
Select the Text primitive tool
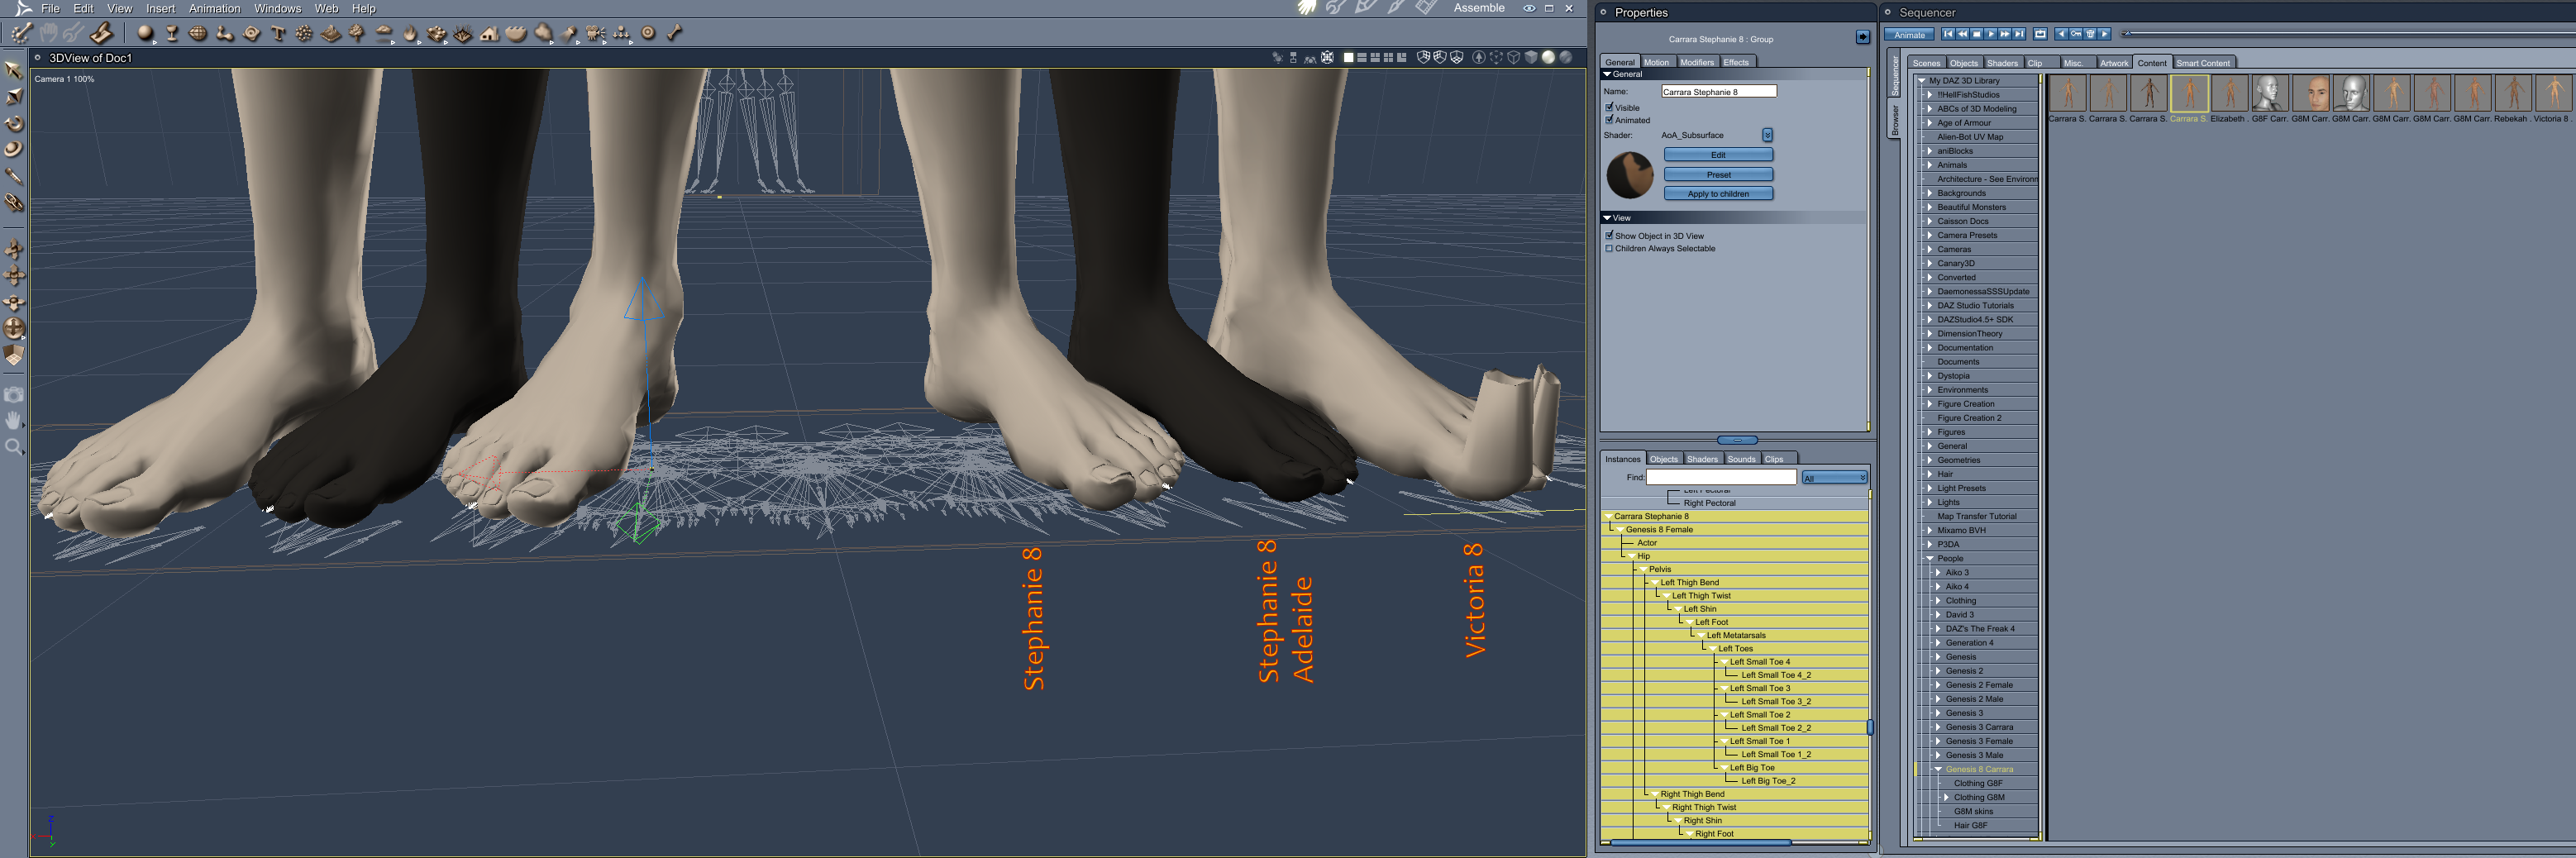pyautogui.click(x=278, y=33)
